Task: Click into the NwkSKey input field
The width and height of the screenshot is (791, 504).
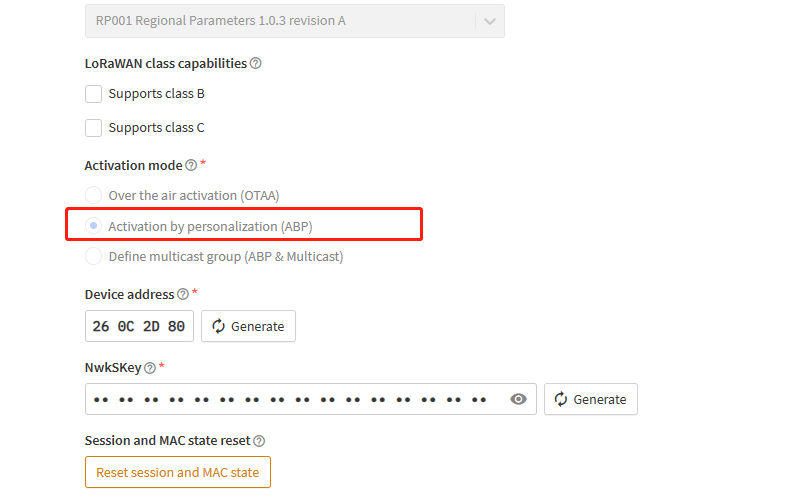Action: (x=290, y=399)
